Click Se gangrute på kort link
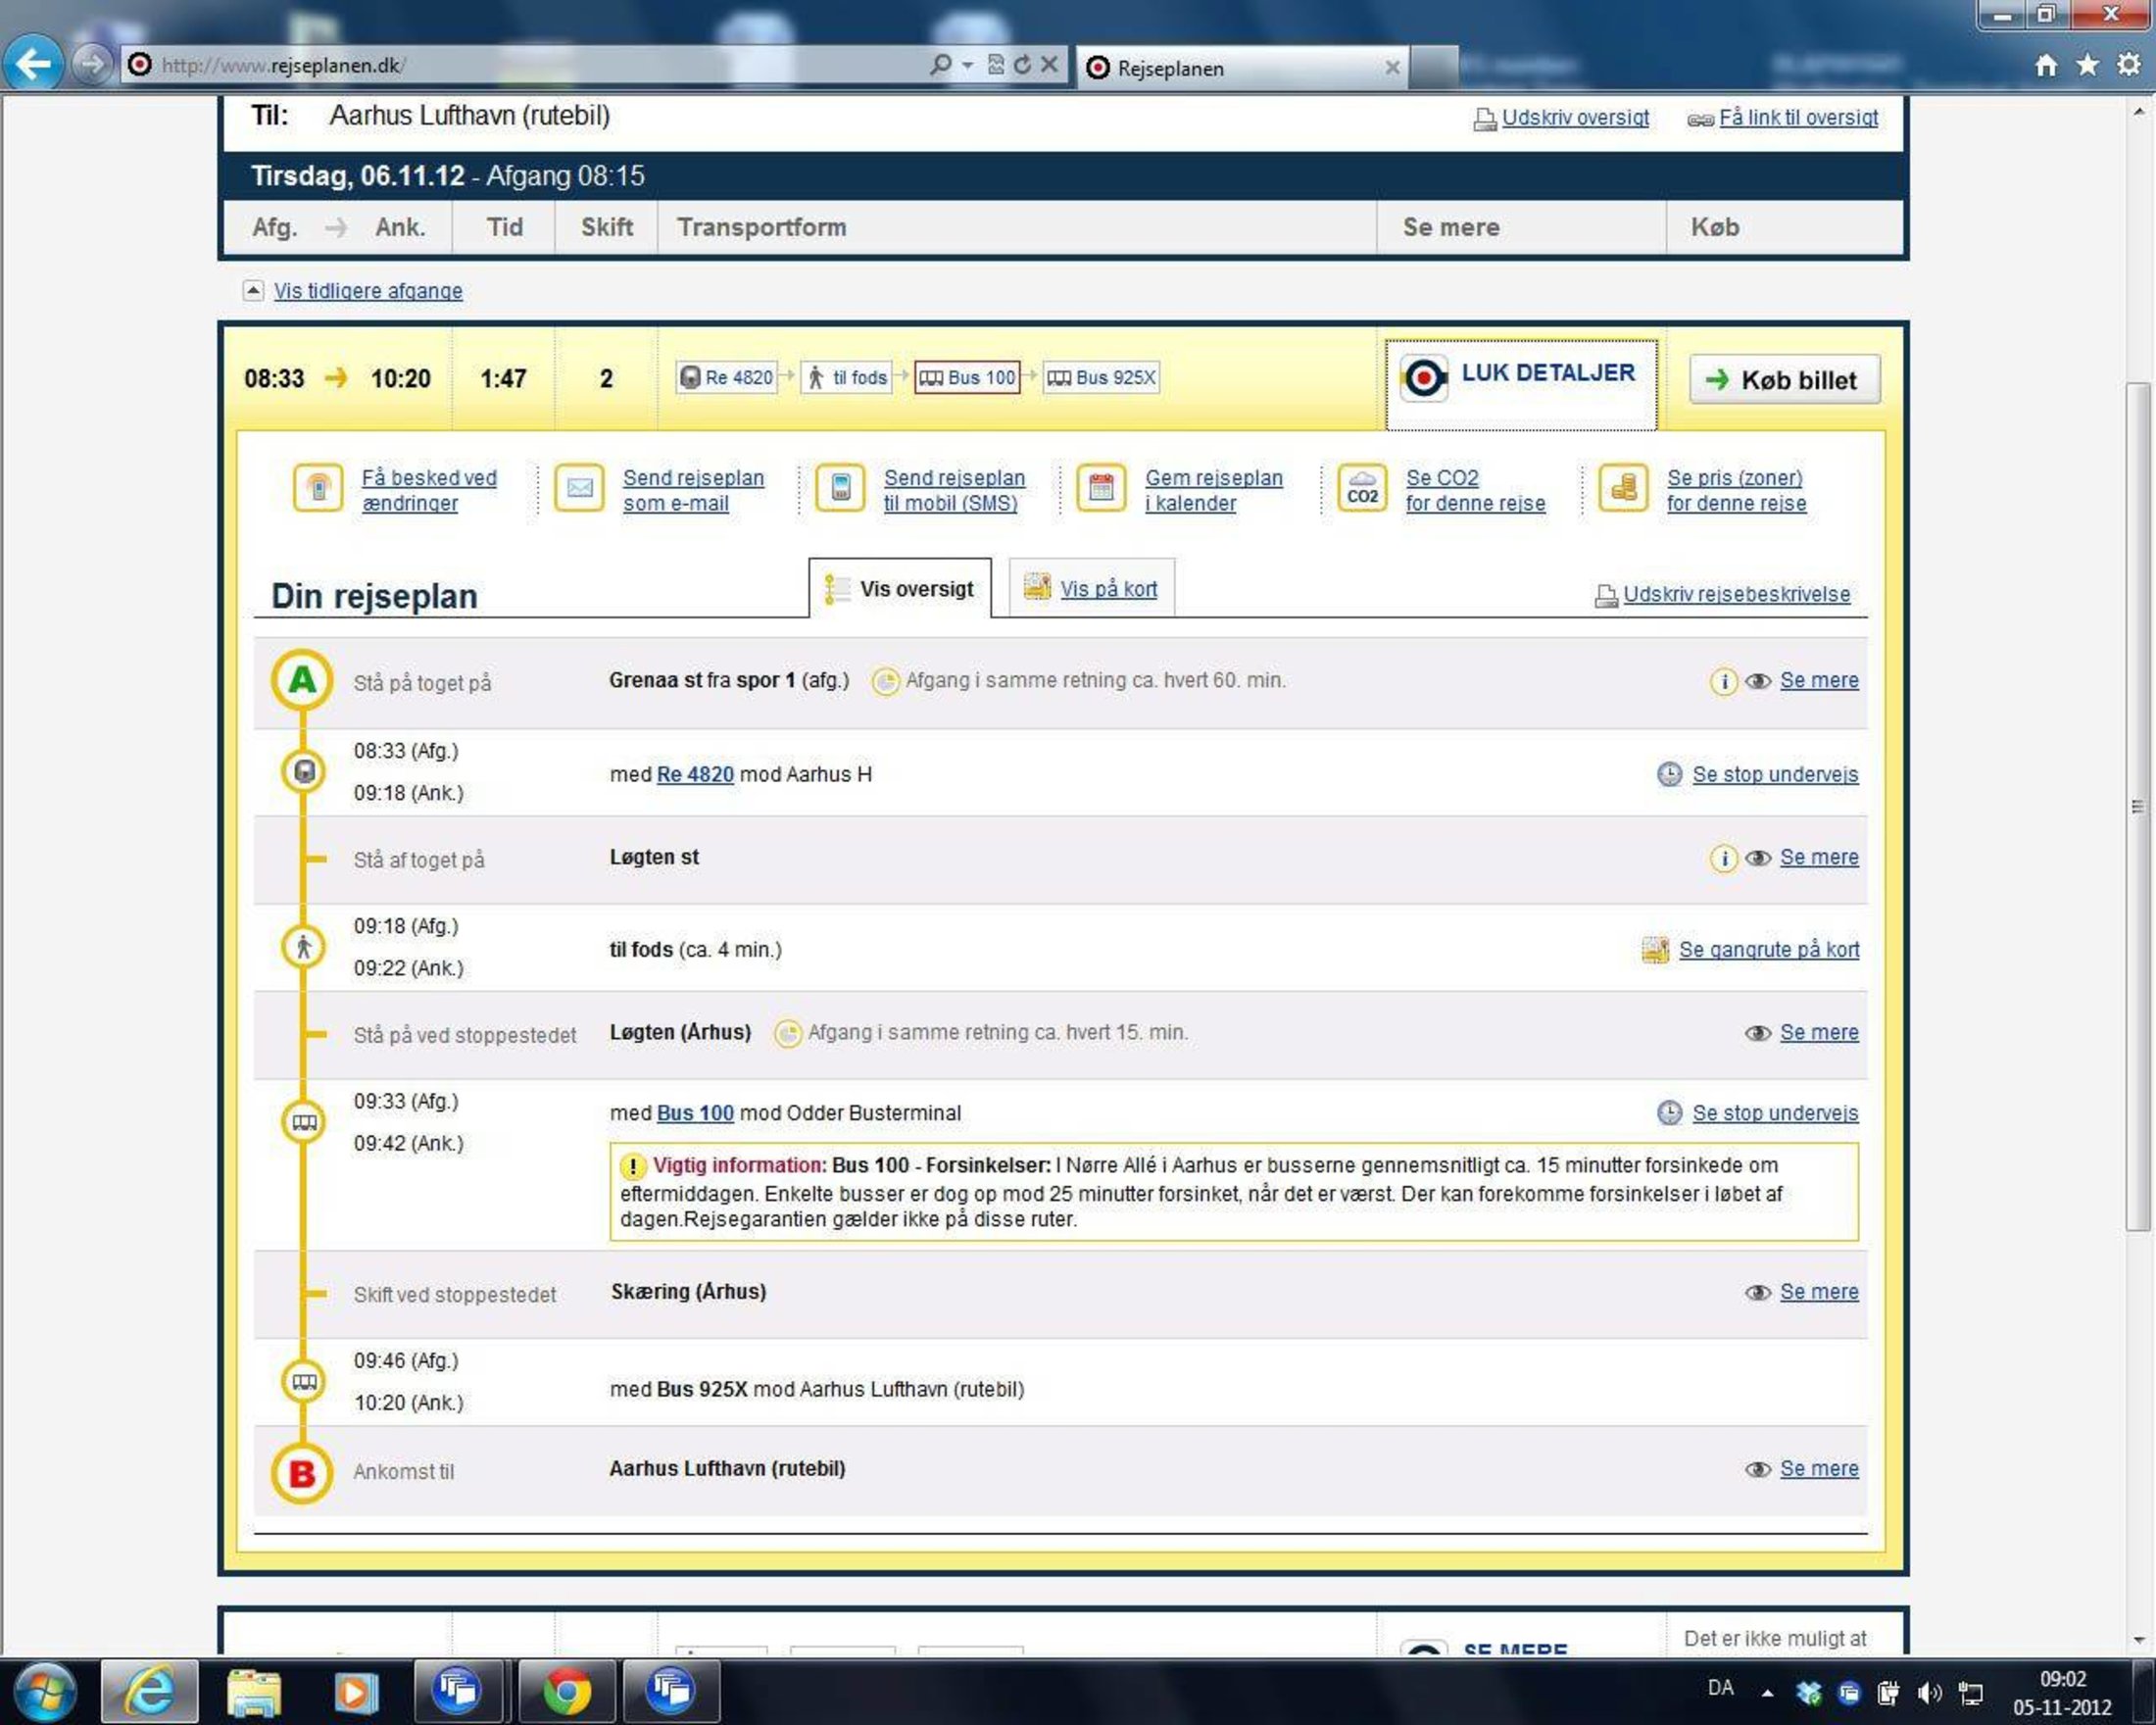This screenshot has height=1725, width=2156. click(x=1769, y=950)
